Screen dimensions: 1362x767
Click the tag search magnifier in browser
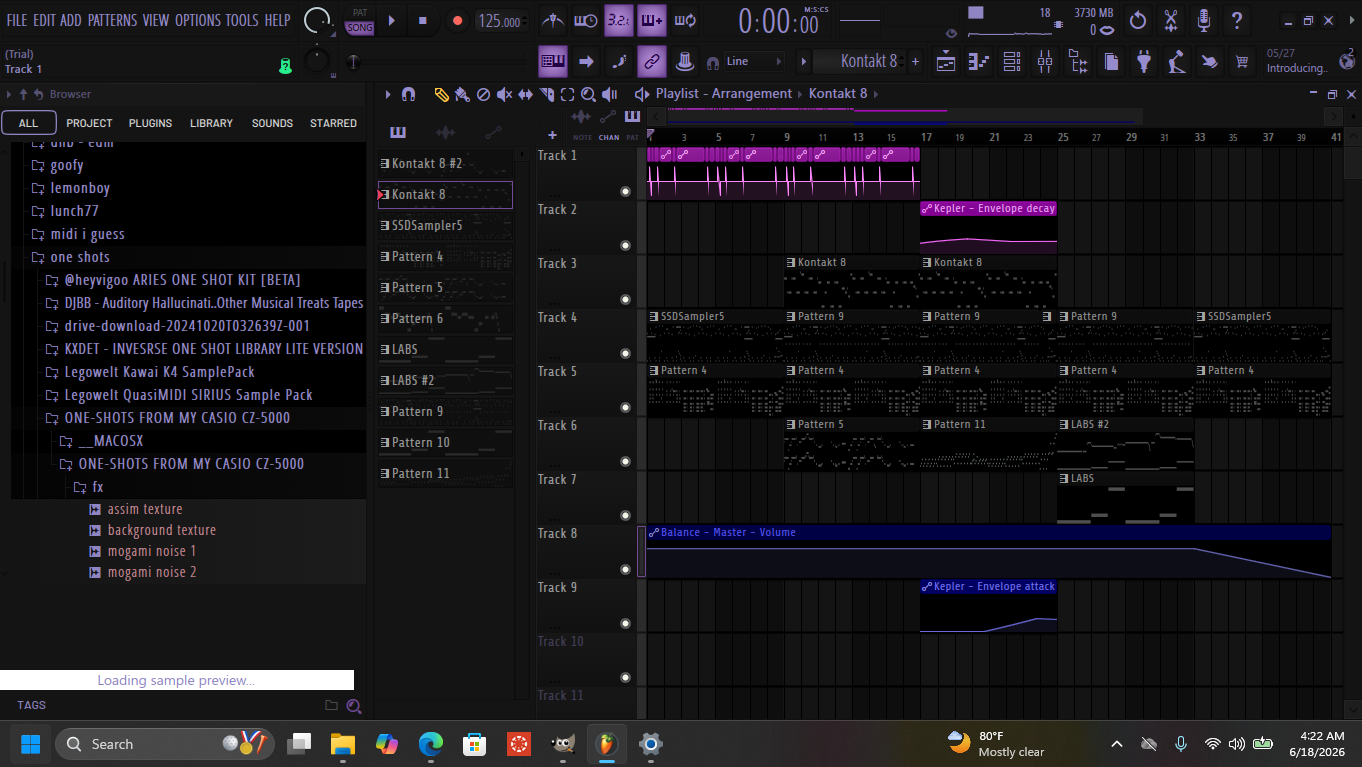click(354, 706)
